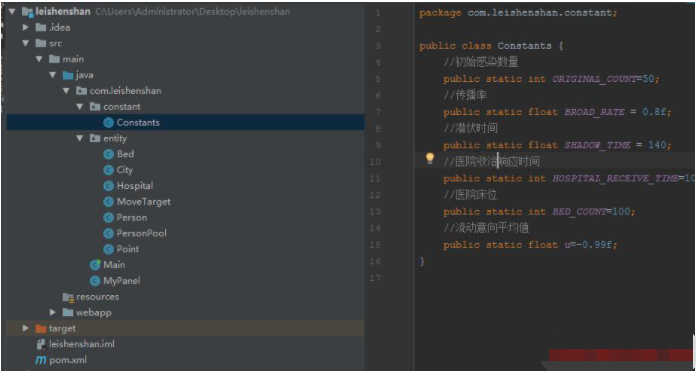Screen dimensions: 696x371
Task: Collapse the com.leishenshan package arrow
Action: [x=66, y=91]
